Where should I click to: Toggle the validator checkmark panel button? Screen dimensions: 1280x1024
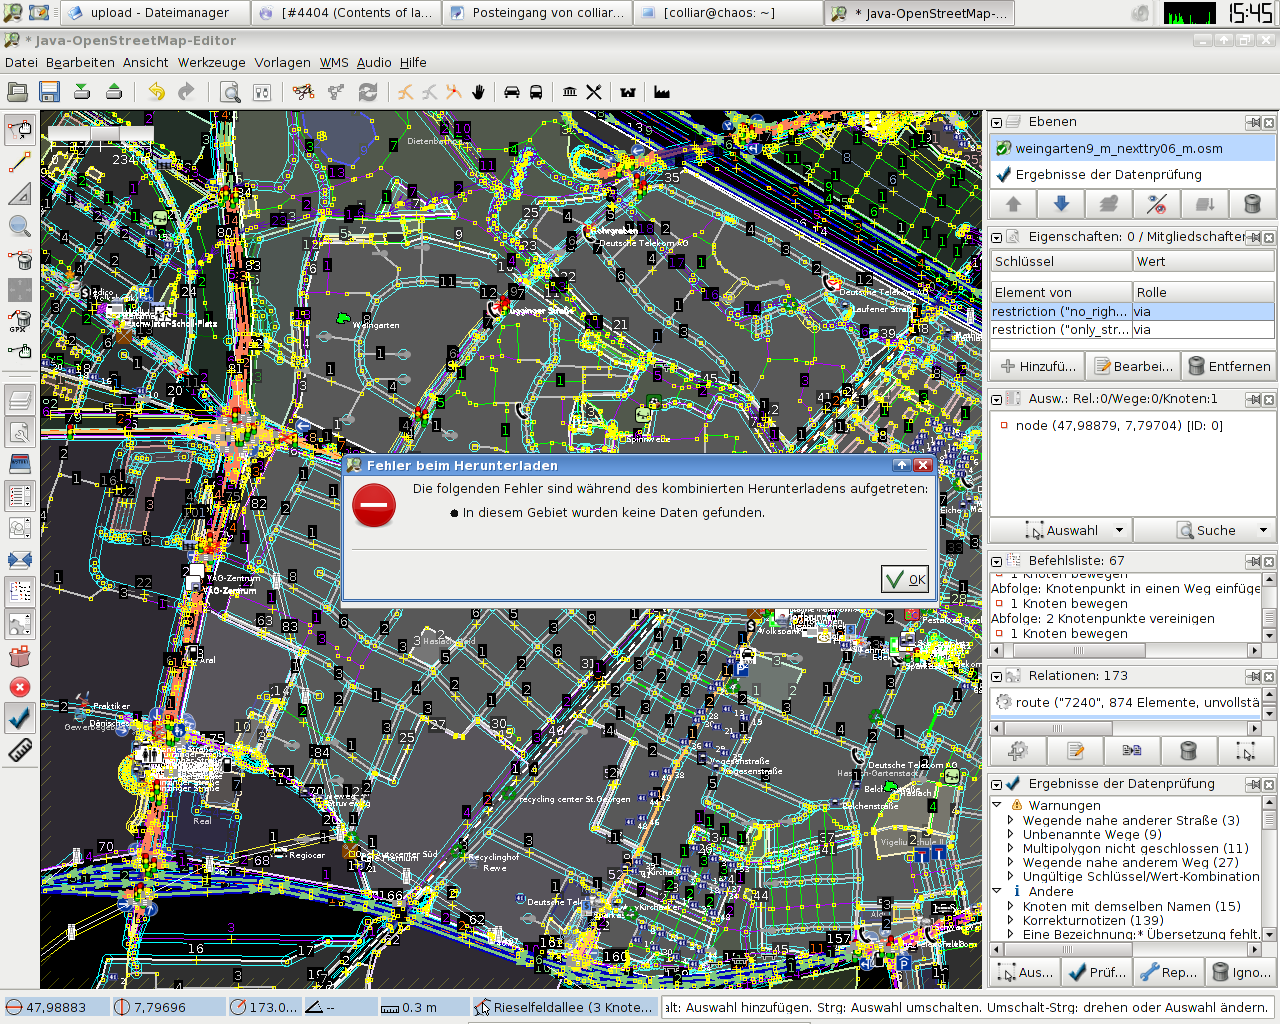20,718
